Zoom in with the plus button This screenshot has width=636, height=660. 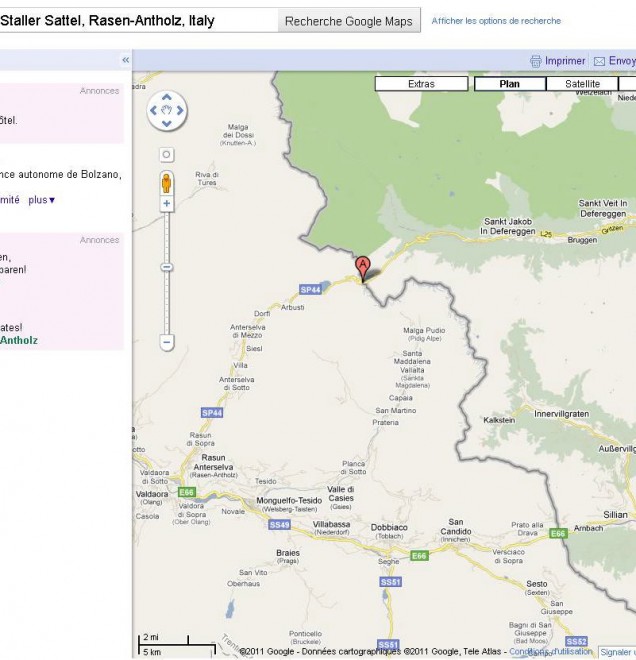tap(167, 204)
